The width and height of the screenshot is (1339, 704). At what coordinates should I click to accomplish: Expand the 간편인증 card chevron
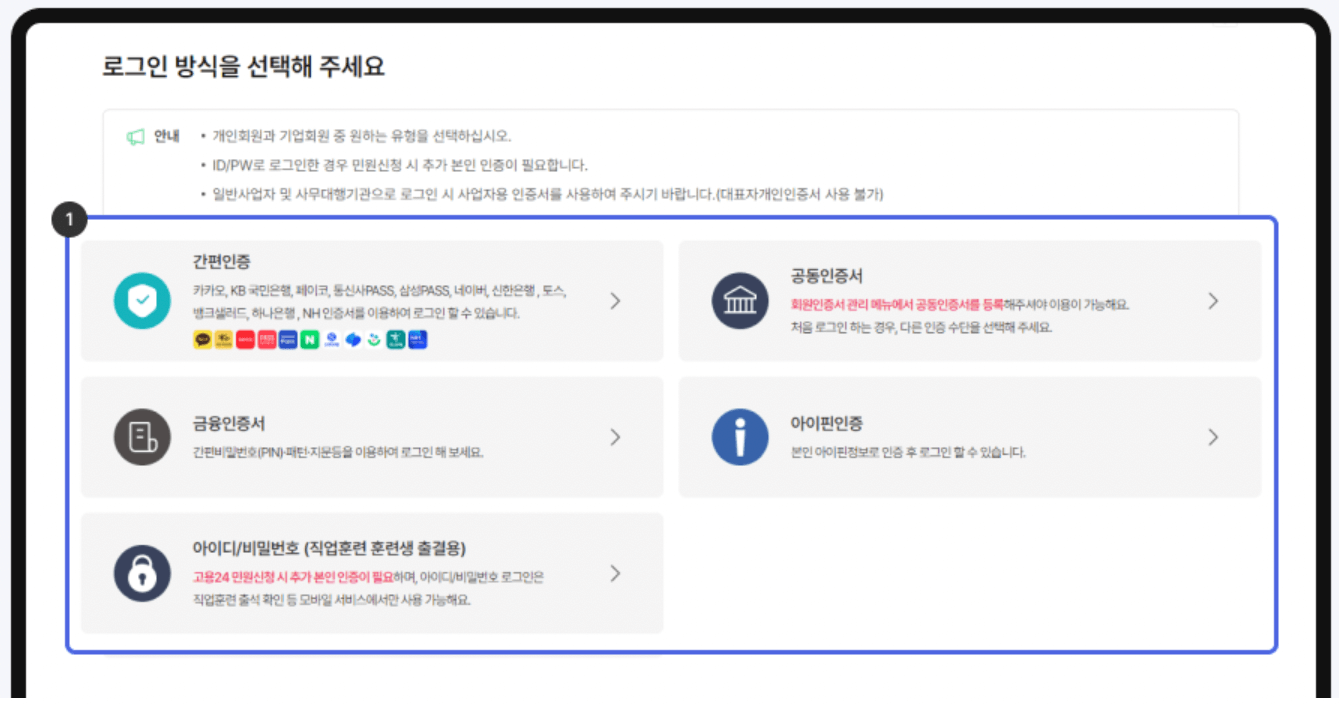click(615, 299)
